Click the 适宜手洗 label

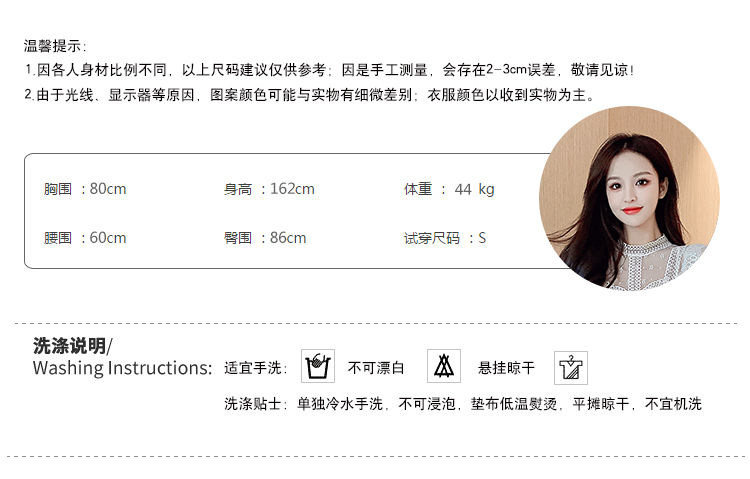click(x=255, y=368)
